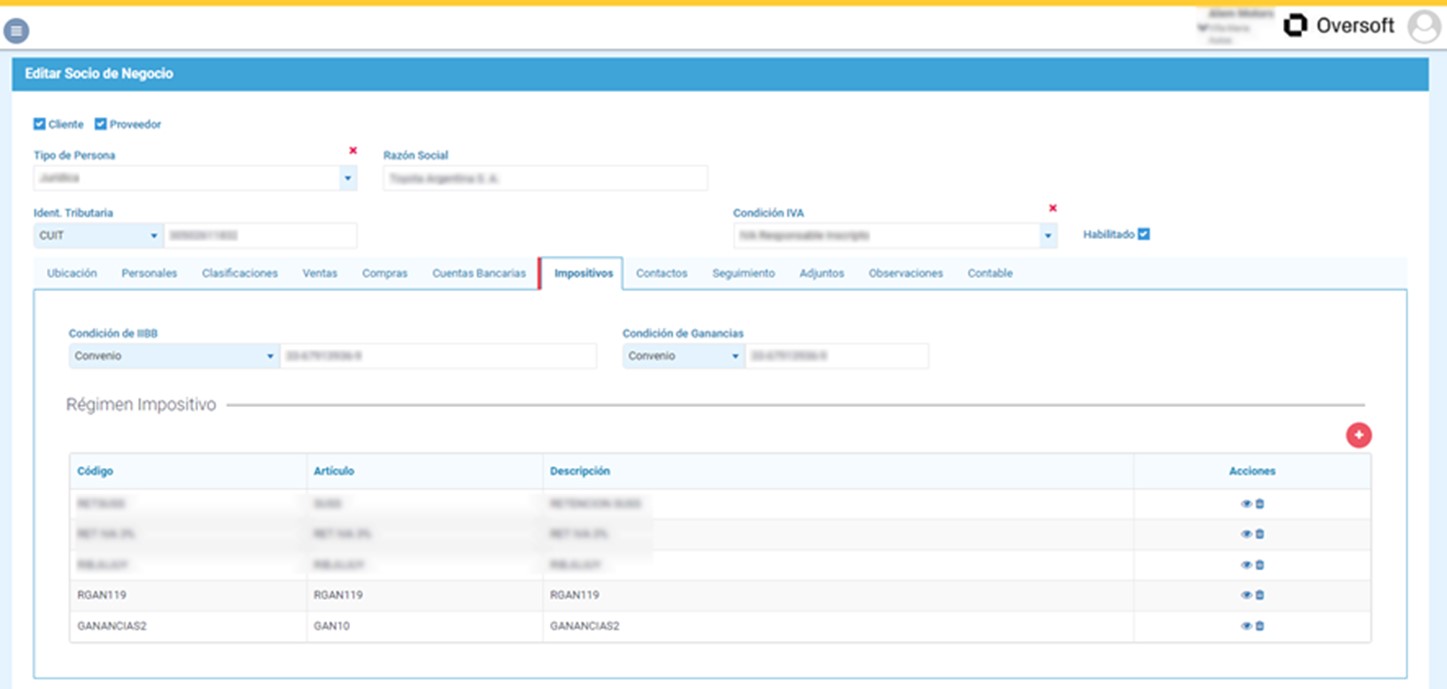Delete the second table row
Screen dimensions: 1447x689
(x=1260, y=534)
